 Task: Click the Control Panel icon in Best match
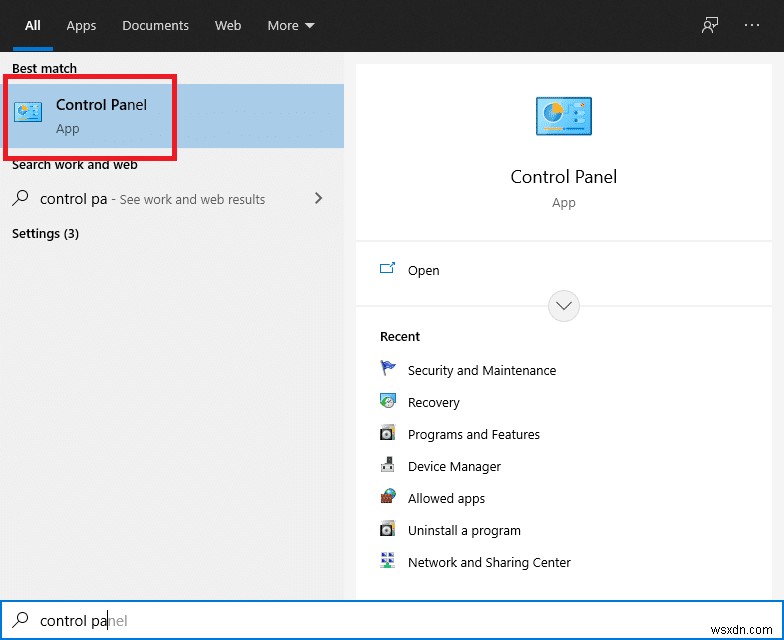(28, 112)
